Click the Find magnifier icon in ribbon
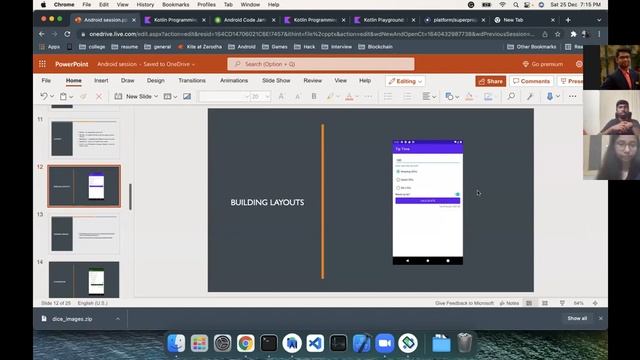Image resolution: width=640 pixels, height=360 pixels. click(x=511, y=96)
